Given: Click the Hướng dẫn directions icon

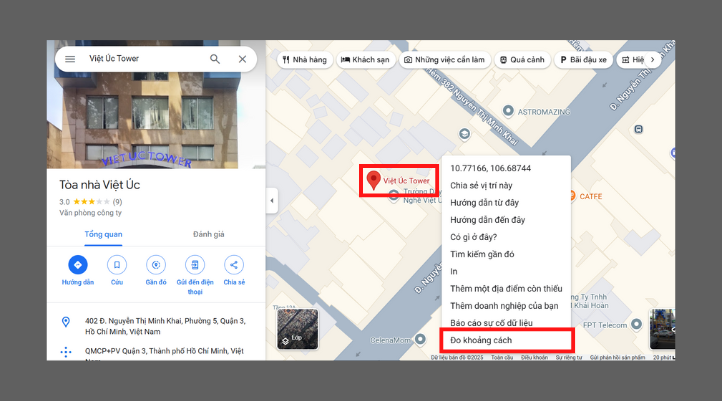Looking at the screenshot, I should click(78, 265).
